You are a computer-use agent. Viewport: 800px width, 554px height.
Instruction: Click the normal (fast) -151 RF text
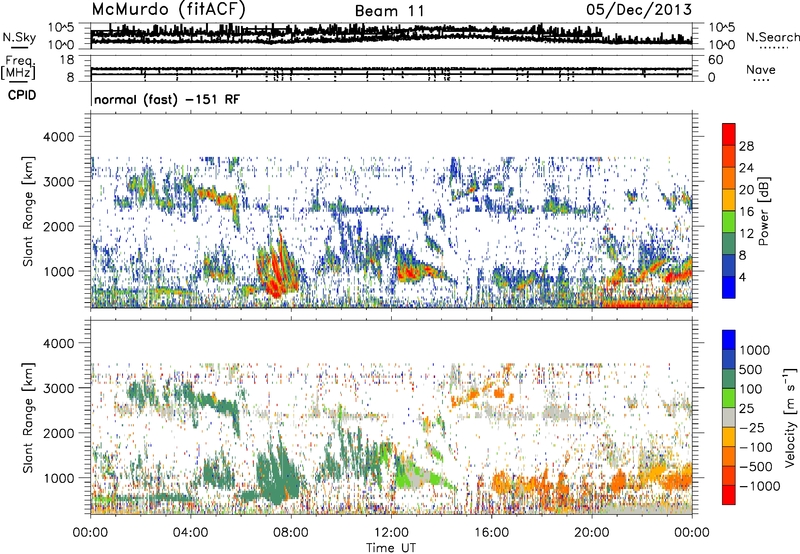[x=167, y=99]
